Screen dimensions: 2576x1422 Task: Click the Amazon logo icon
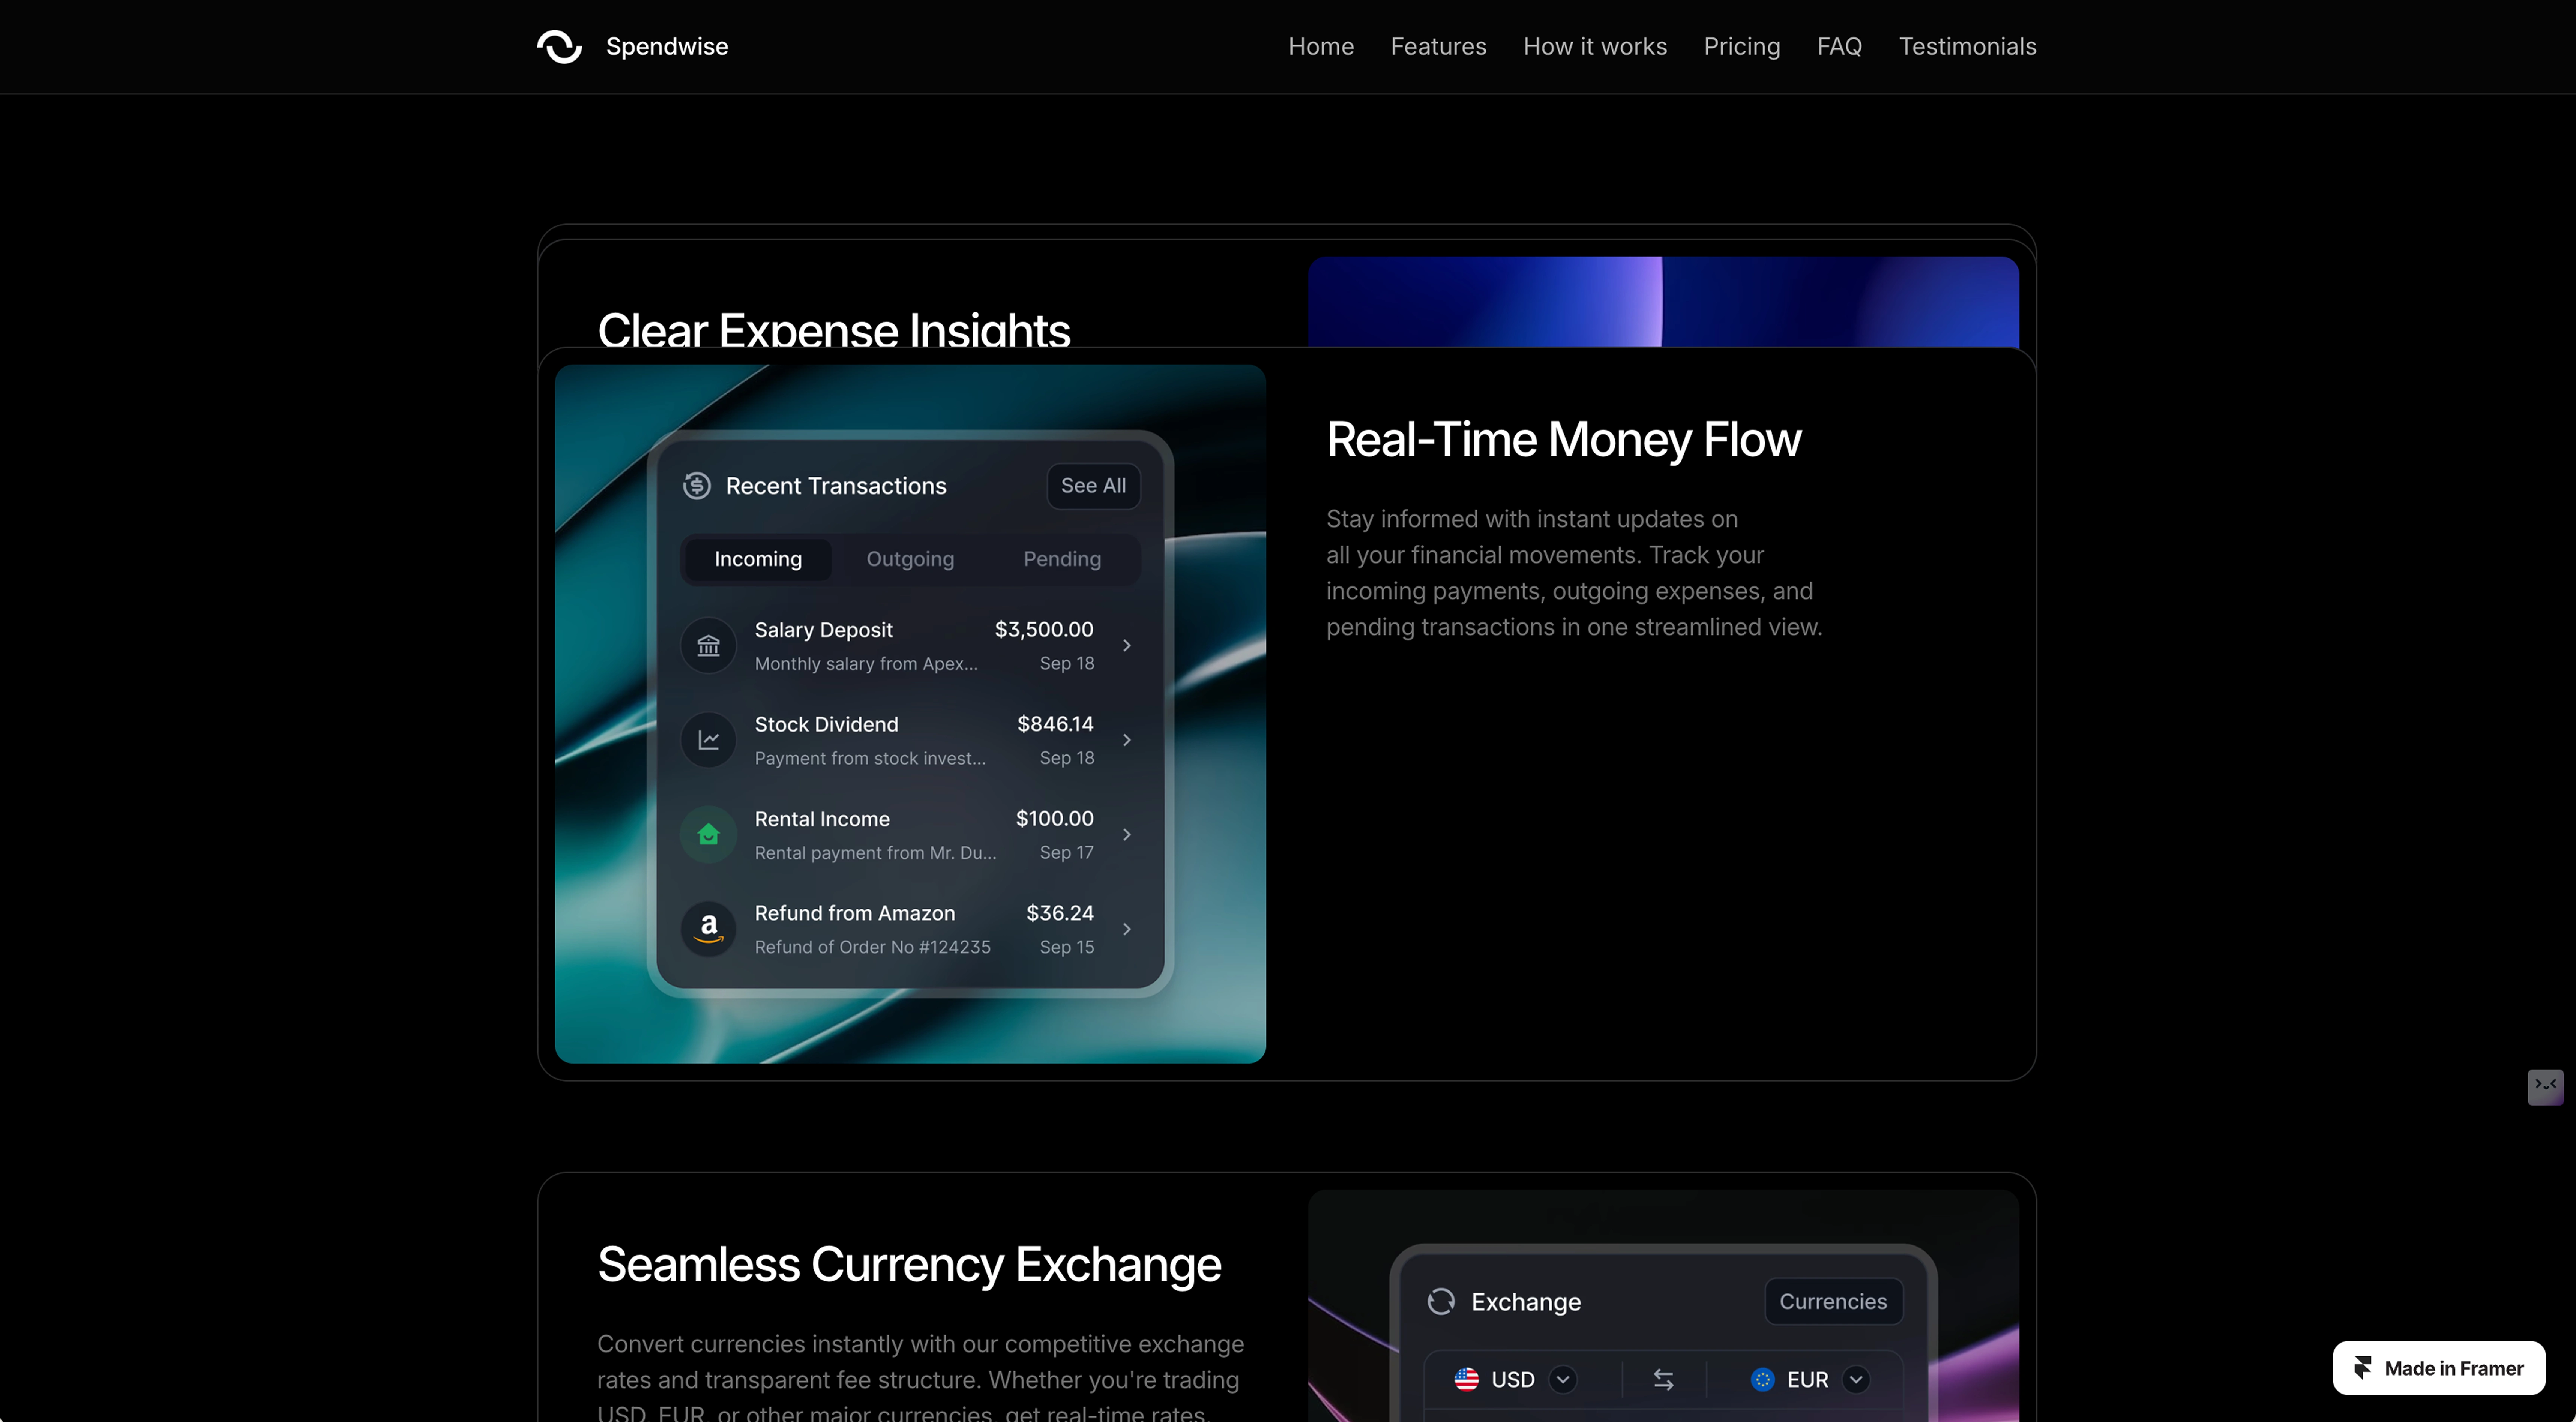[x=708, y=929]
